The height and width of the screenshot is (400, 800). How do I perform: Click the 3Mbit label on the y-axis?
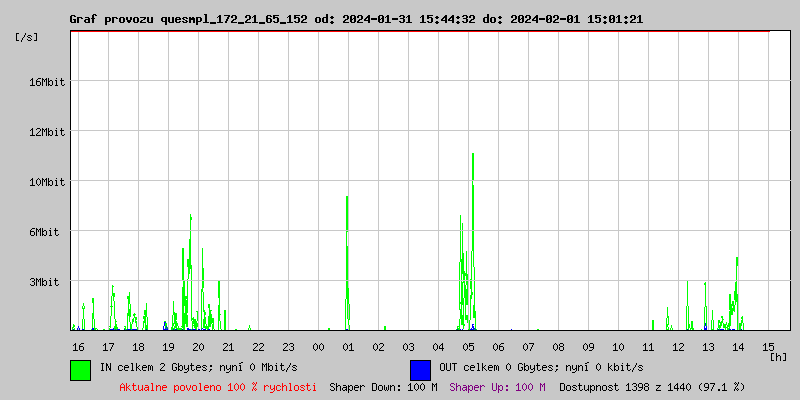(50, 282)
